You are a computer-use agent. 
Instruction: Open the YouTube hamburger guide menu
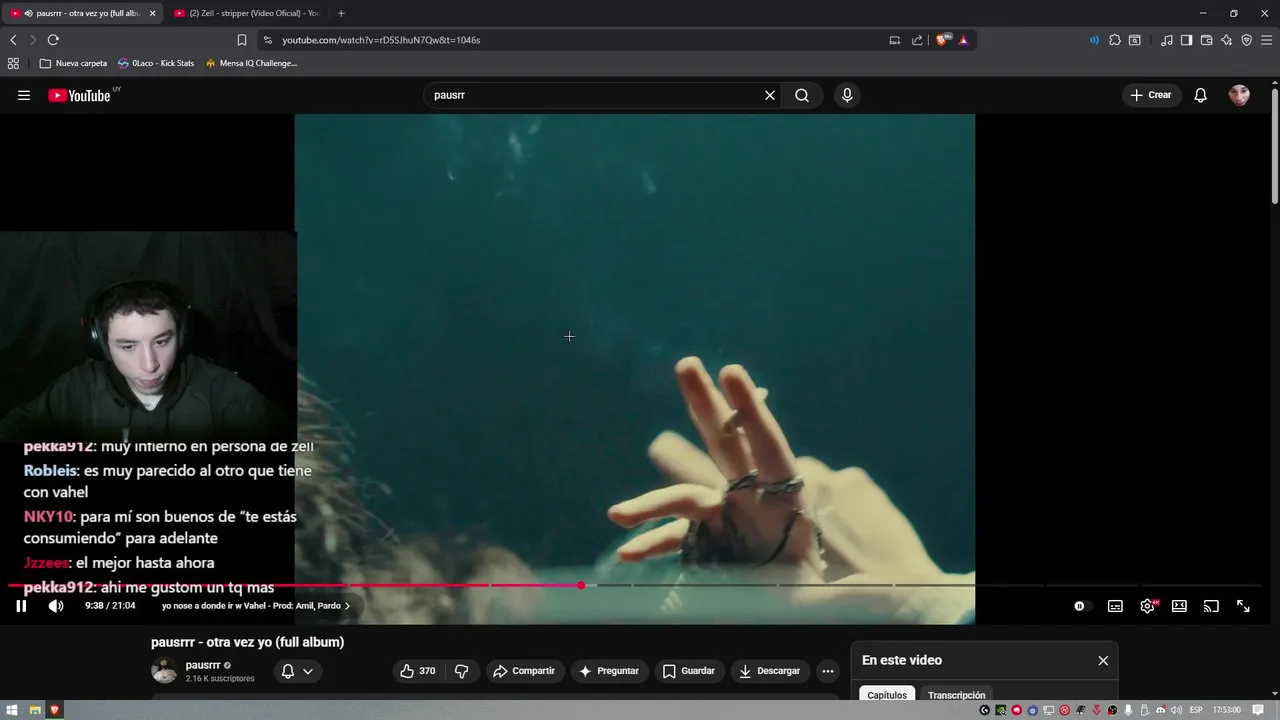click(24, 95)
